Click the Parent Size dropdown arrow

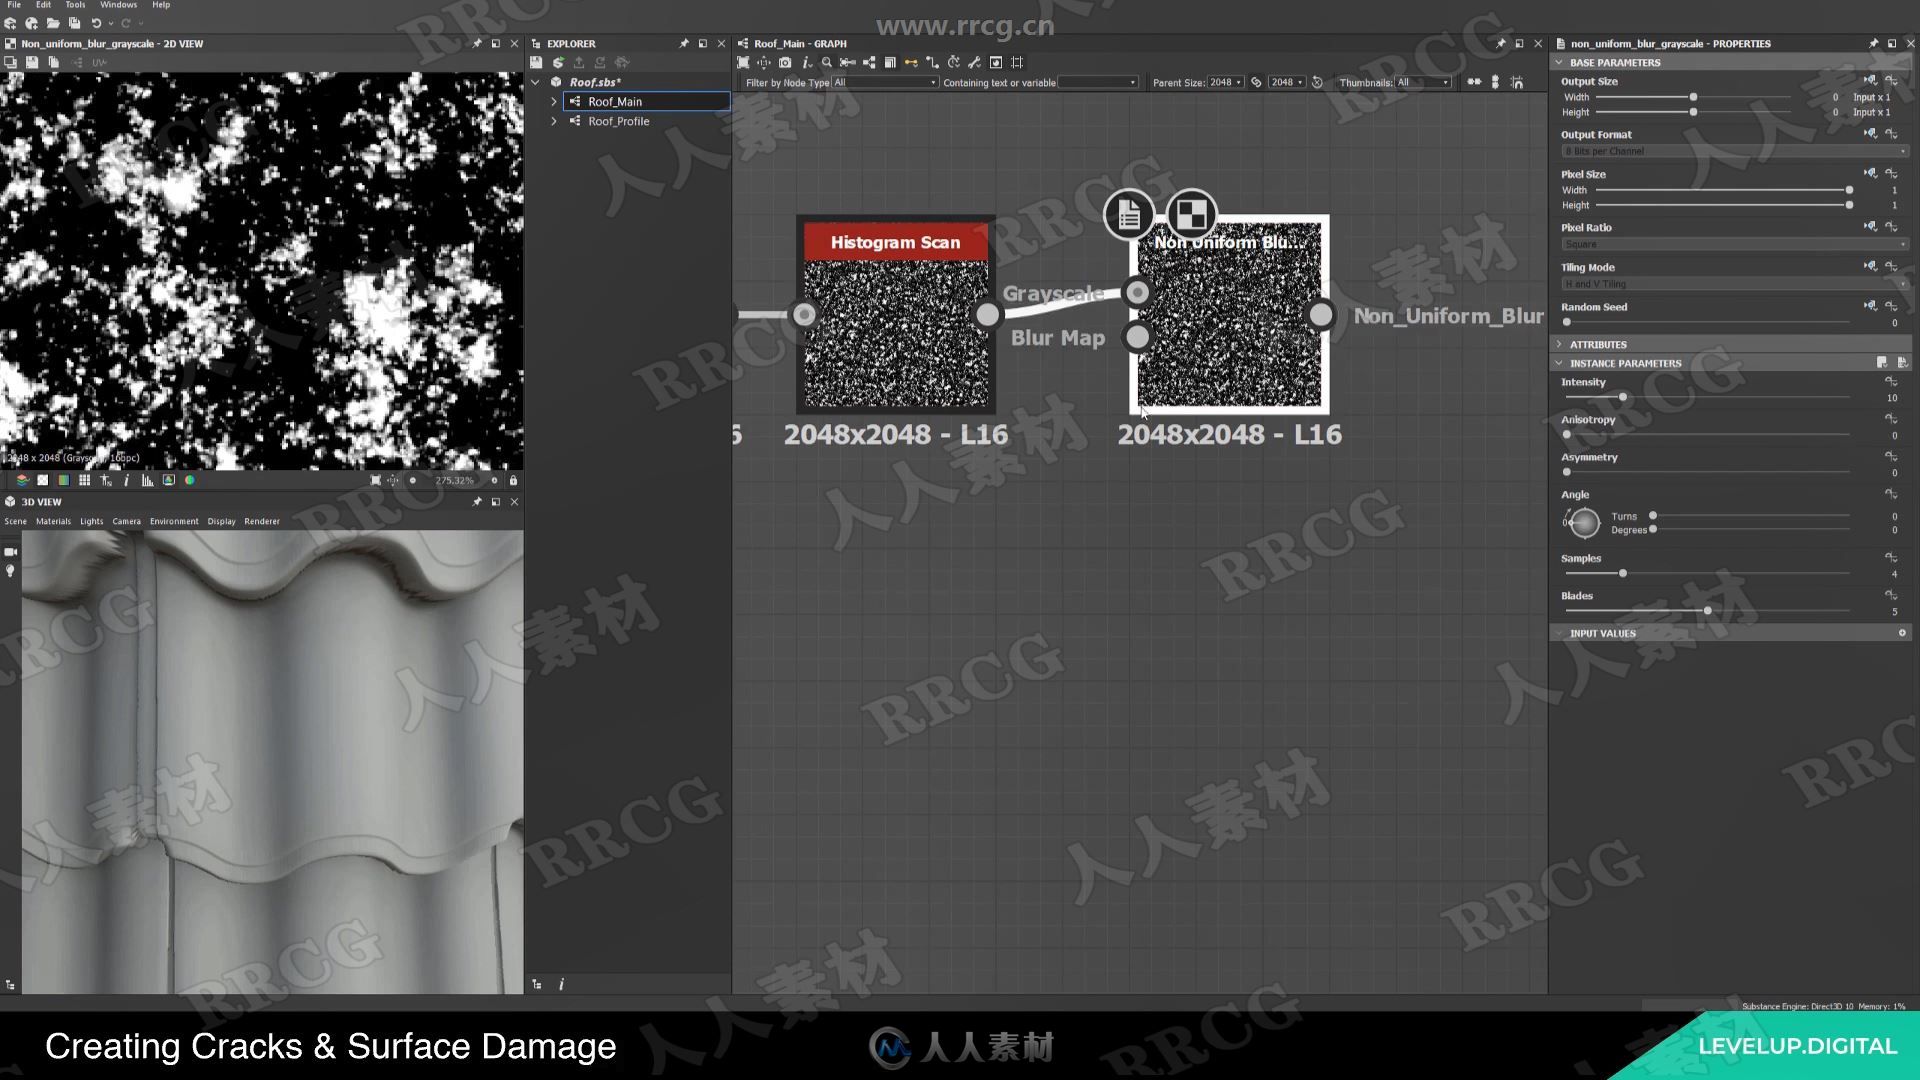click(1237, 83)
